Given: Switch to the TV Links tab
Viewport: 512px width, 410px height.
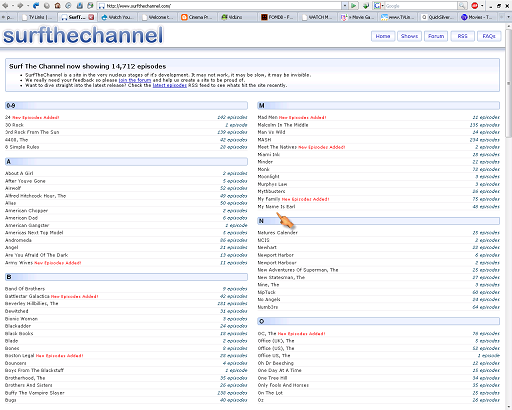Looking at the screenshot, I should coord(38,17).
